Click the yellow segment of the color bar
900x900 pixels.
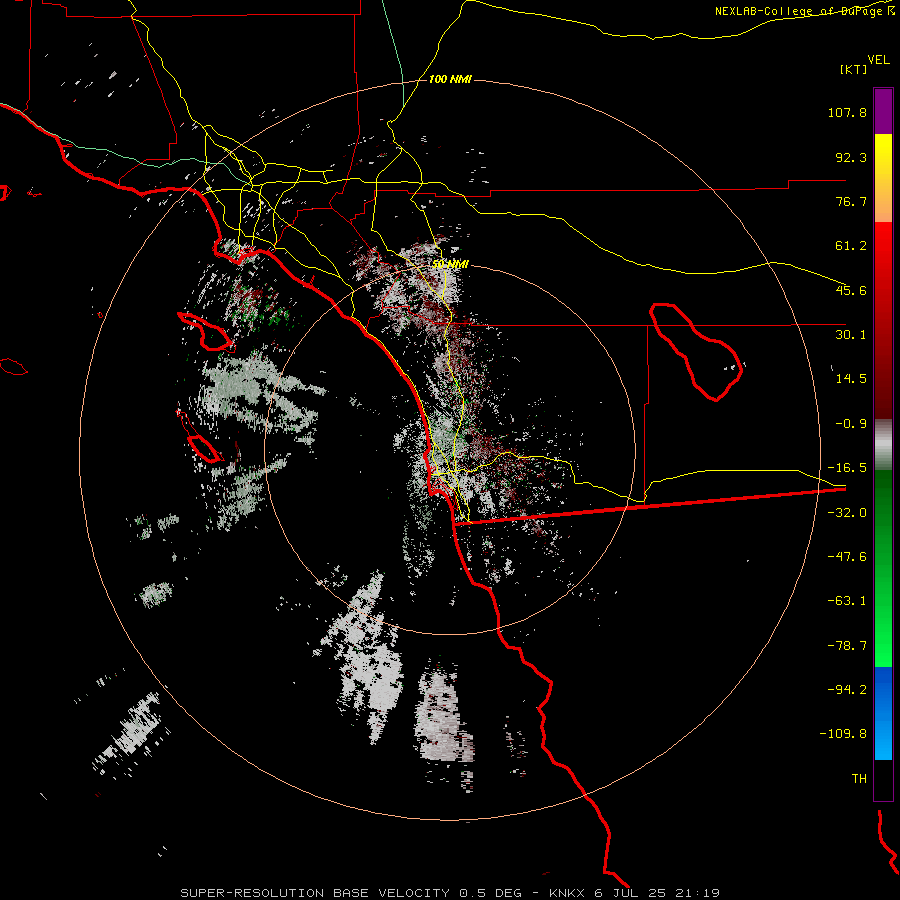[883, 178]
